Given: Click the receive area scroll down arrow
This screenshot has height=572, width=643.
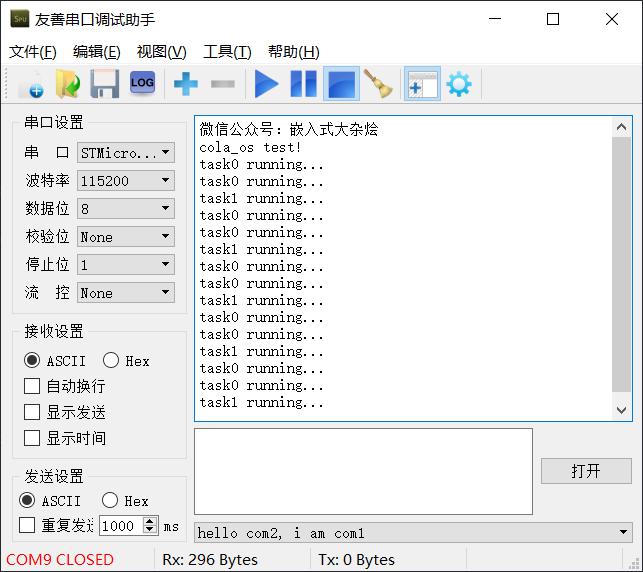Looking at the screenshot, I should (x=621, y=410).
